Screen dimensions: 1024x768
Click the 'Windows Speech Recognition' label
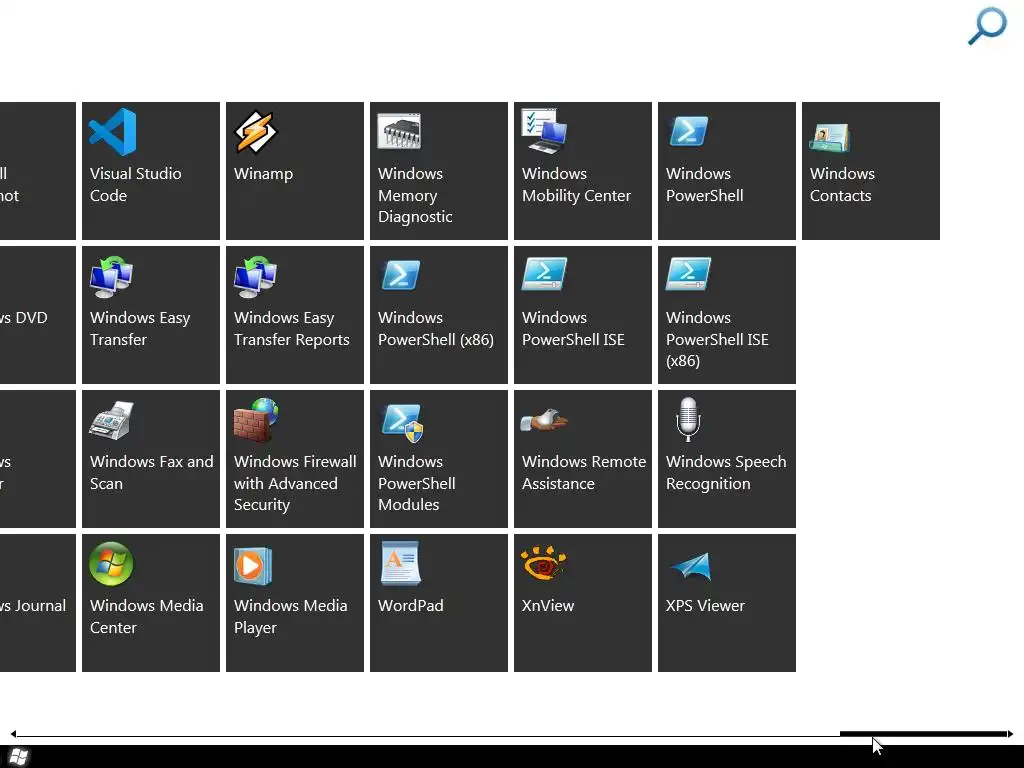pos(726,472)
